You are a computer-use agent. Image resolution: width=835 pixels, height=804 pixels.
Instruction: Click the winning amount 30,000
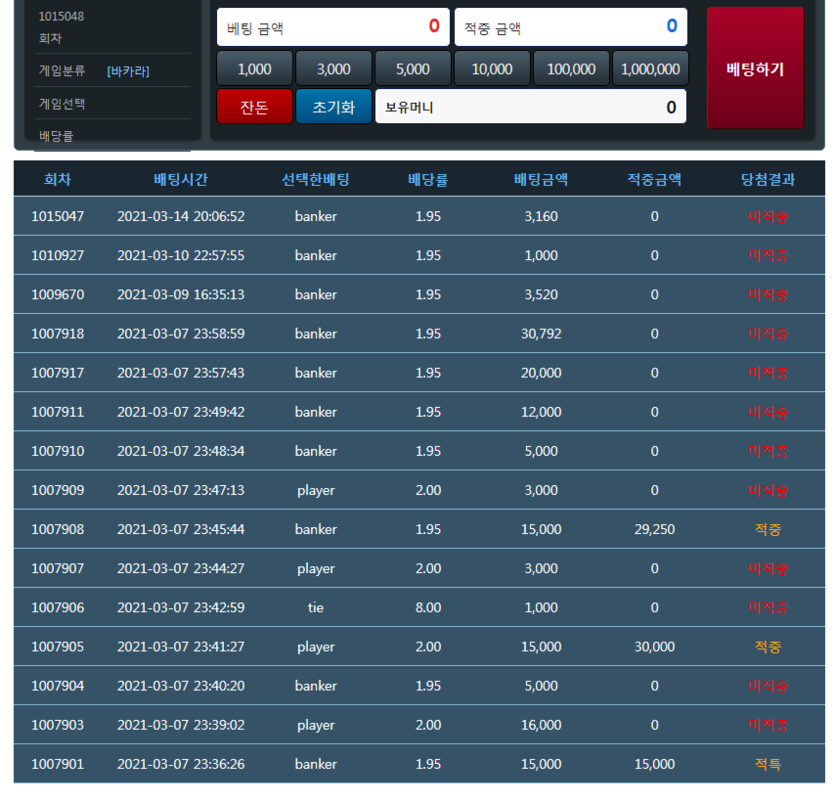(x=654, y=646)
